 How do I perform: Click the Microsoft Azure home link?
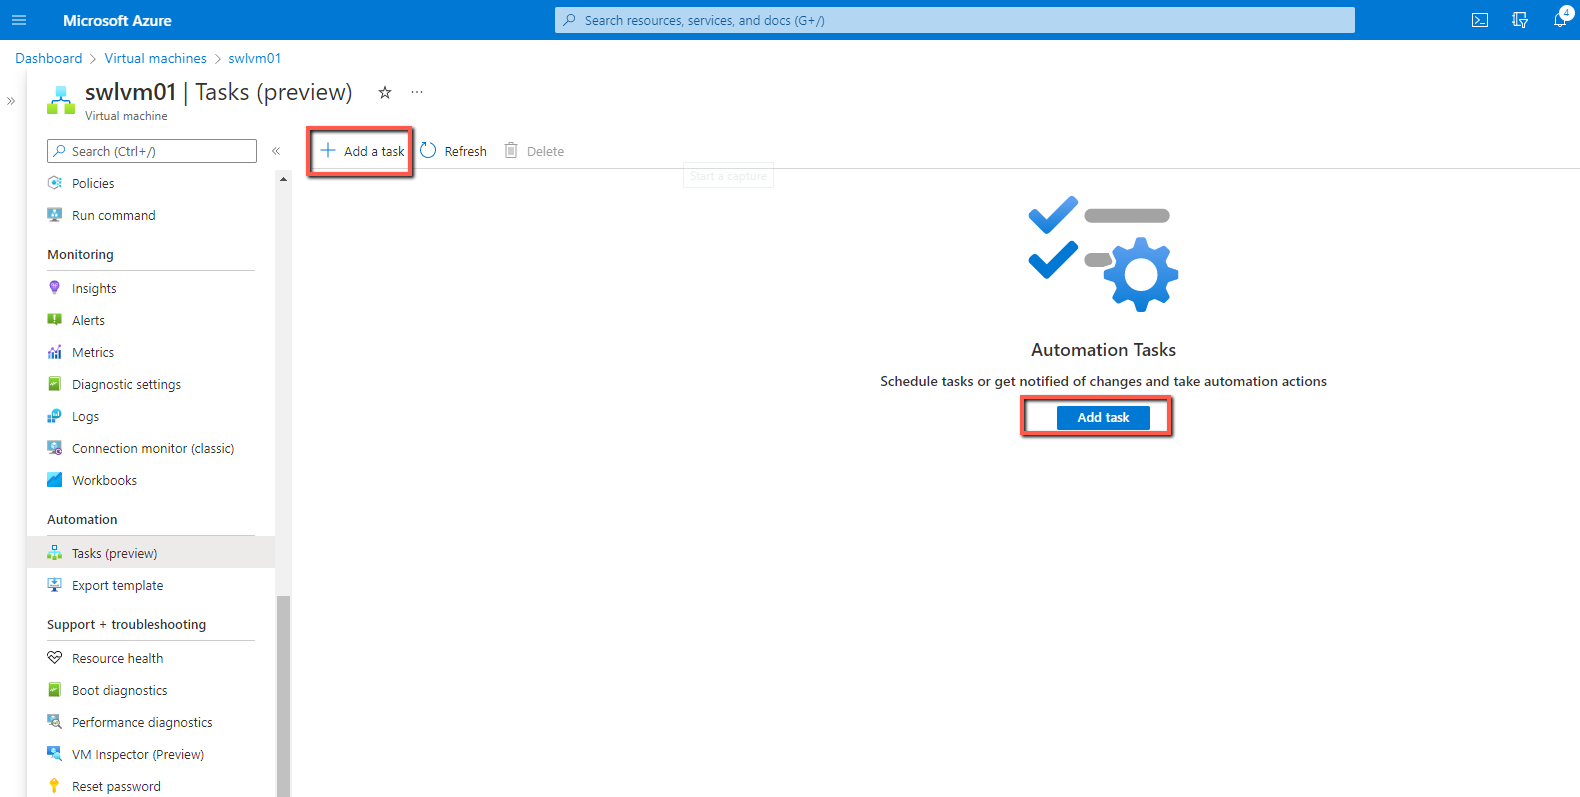pyautogui.click(x=117, y=20)
